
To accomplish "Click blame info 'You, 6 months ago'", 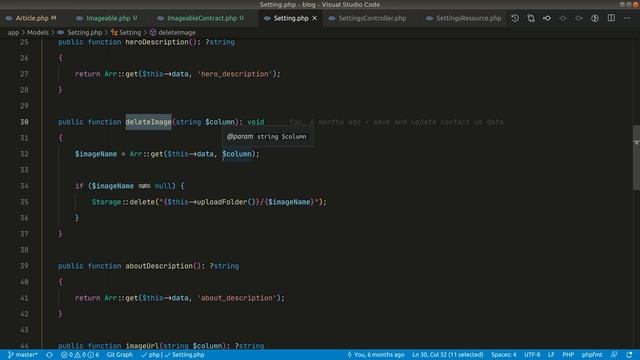I will click(x=376, y=355).
